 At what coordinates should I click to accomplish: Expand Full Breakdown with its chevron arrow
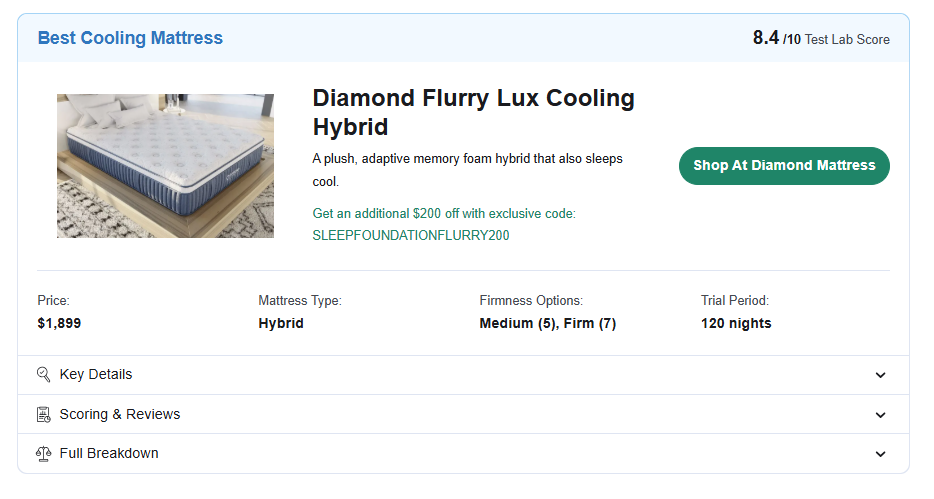[880, 453]
